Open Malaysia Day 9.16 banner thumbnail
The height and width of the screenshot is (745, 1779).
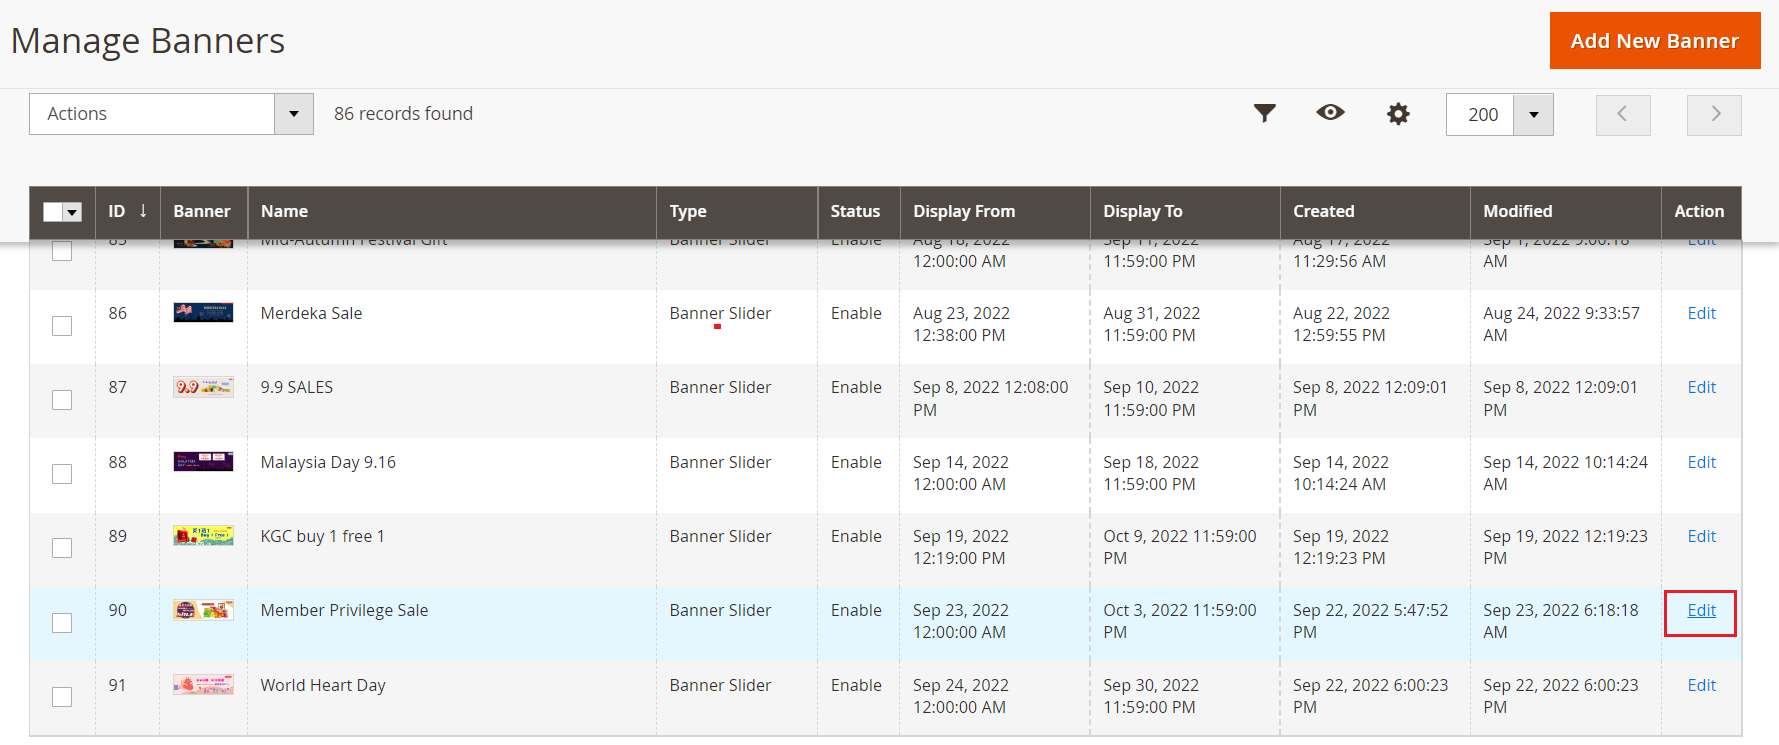click(203, 461)
